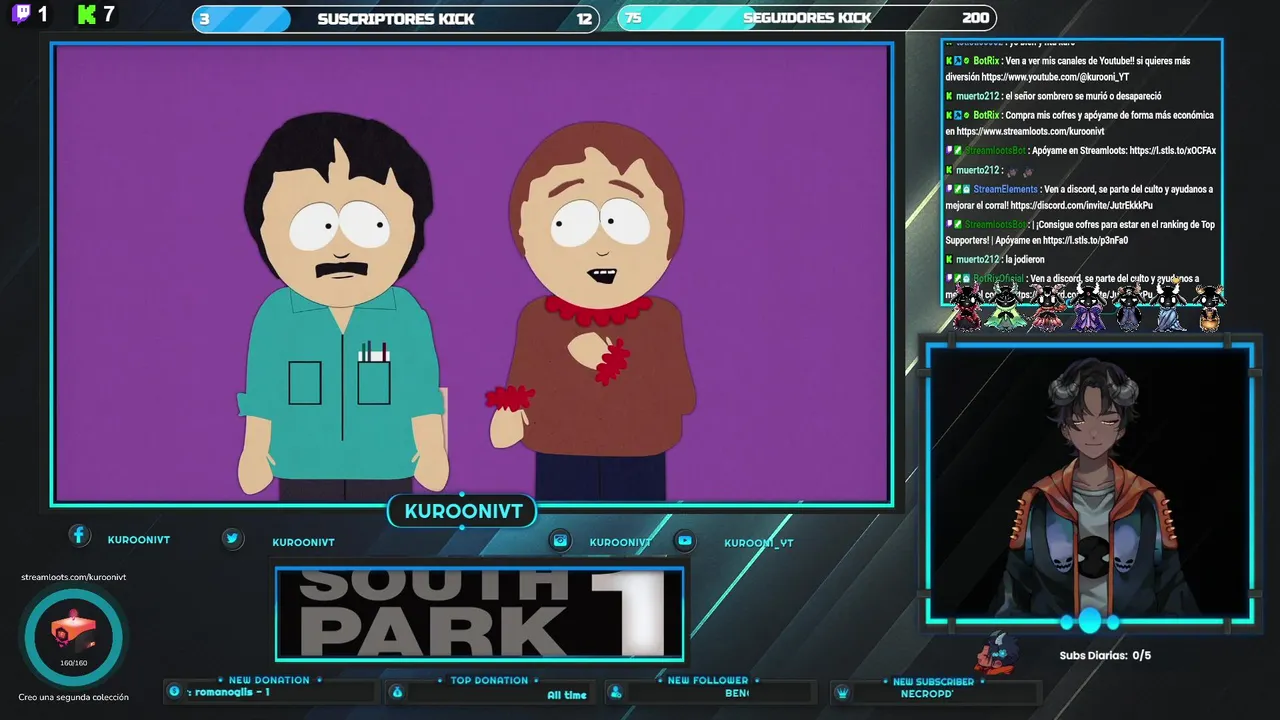Click the KUROONIVT label next to Instagram
Screen dimensions: 1280x720
coord(620,543)
